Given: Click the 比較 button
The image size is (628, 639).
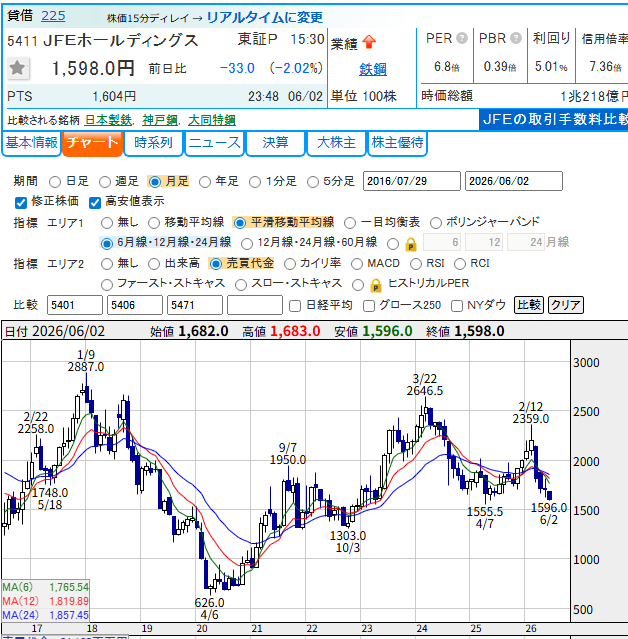Looking at the screenshot, I should click(x=529, y=305).
